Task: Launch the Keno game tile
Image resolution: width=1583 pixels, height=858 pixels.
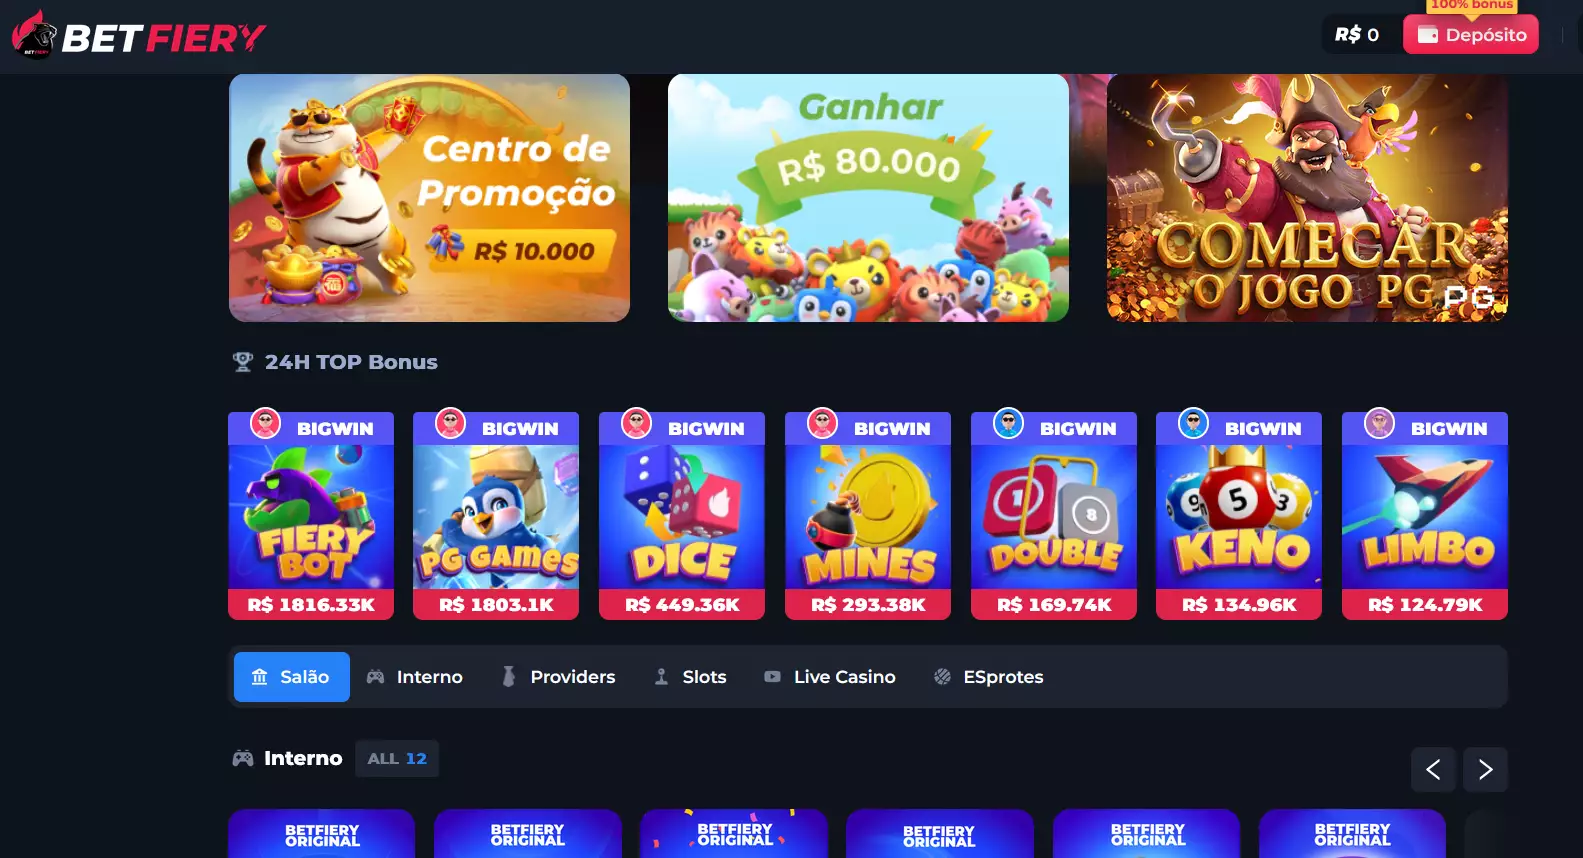Action: click(x=1239, y=516)
